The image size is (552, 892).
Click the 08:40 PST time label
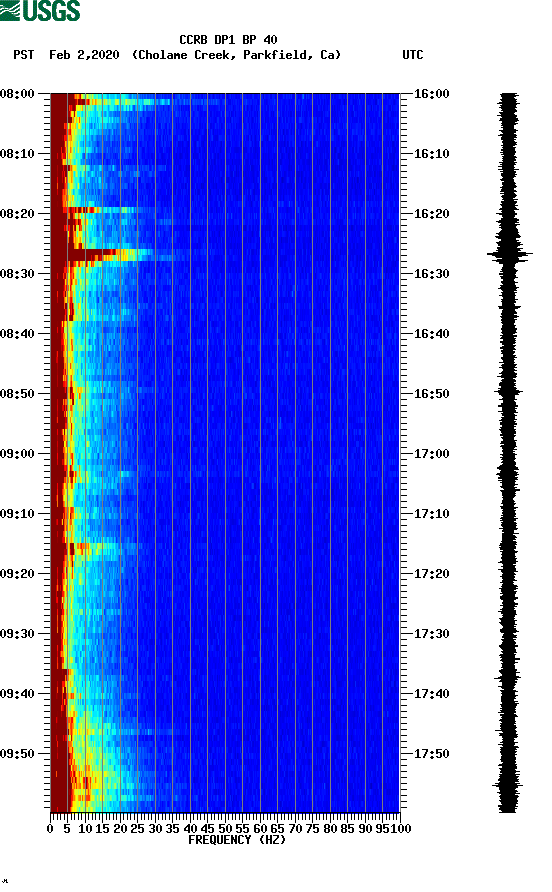point(18,334)
